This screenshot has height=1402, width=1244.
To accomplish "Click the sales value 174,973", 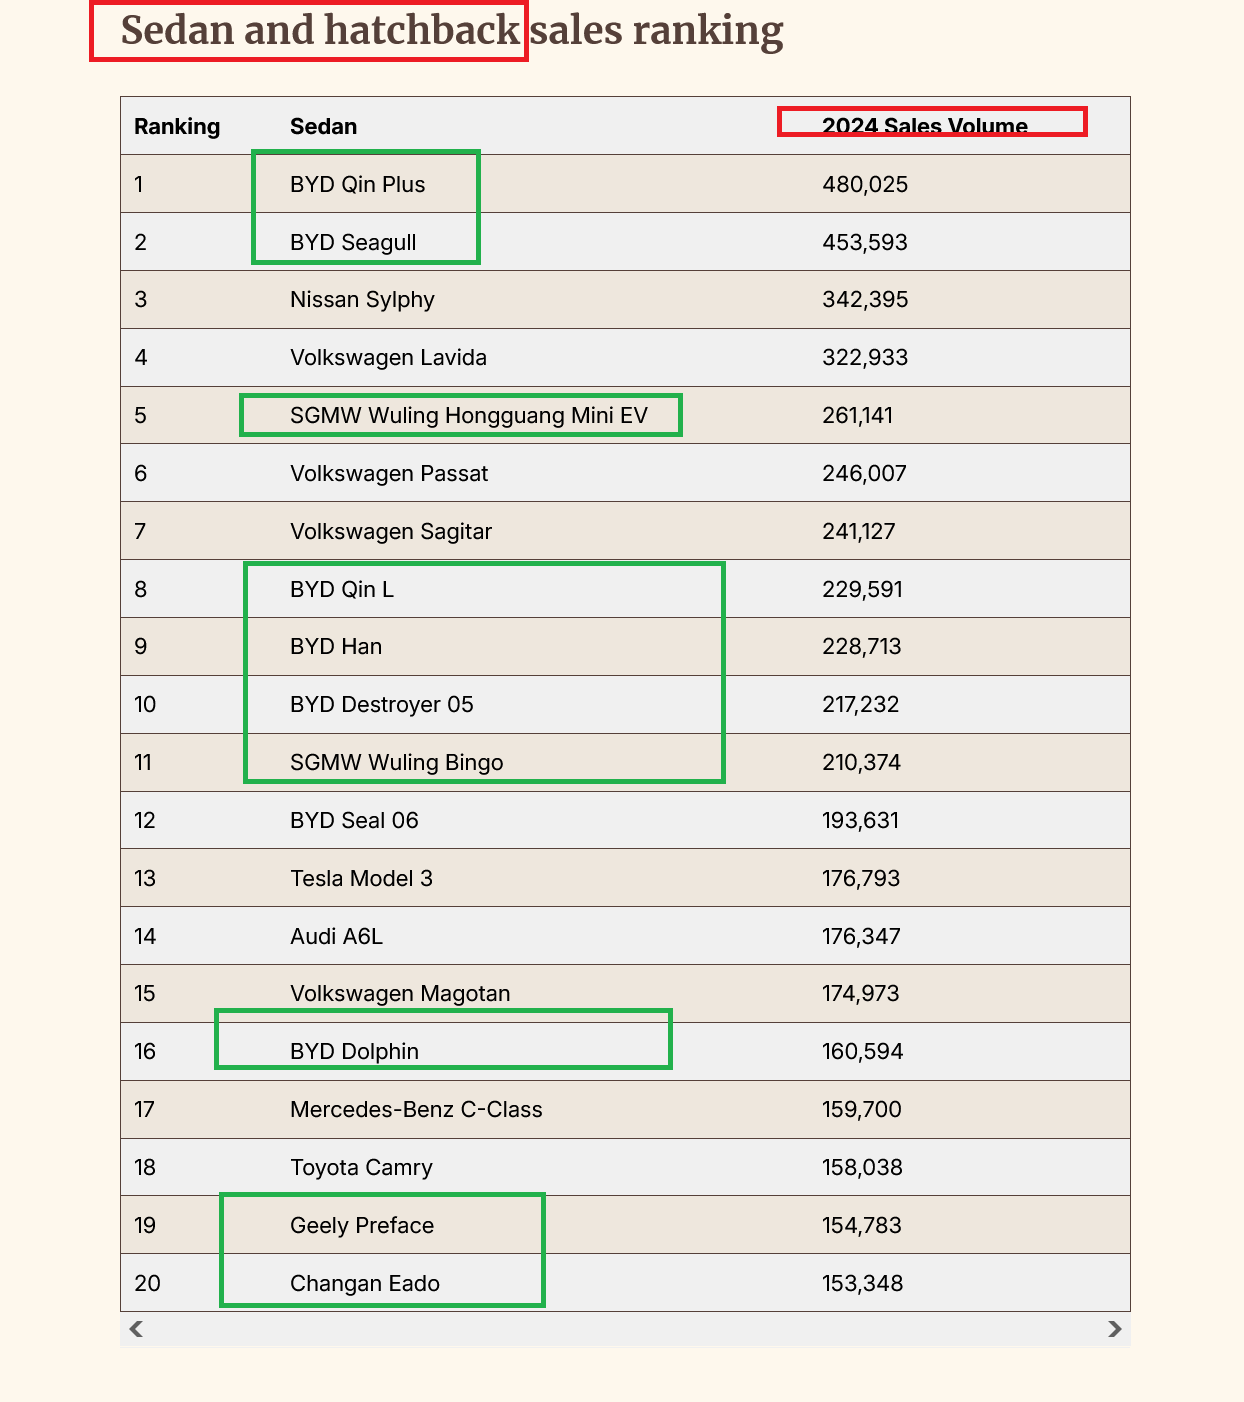I will click(861, 994).
